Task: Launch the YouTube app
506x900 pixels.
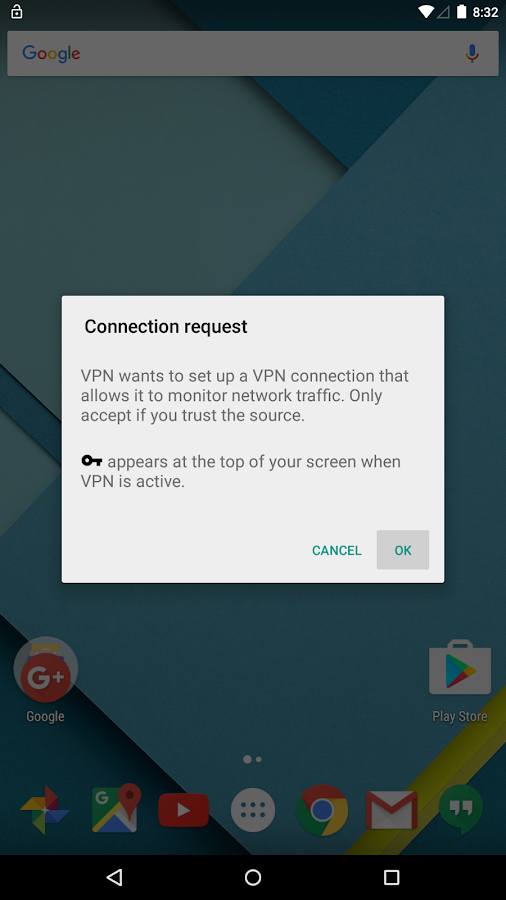Action: point(183,810)
